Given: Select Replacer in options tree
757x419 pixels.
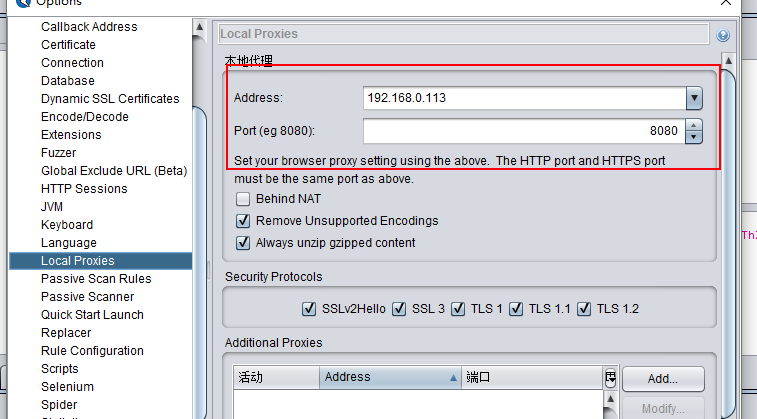Looking at the screenshot, I should [66, 333].
